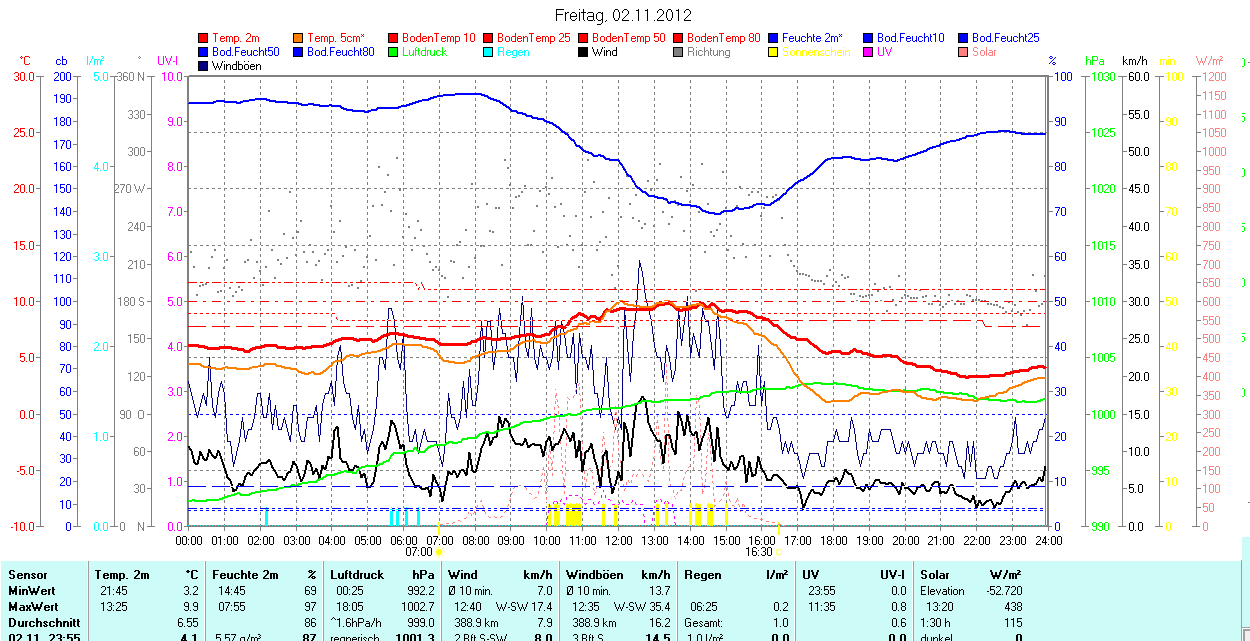Click the 'Solar' column header in table
The height and width of the screenshot is (641, 1250).
click(935, 575)
